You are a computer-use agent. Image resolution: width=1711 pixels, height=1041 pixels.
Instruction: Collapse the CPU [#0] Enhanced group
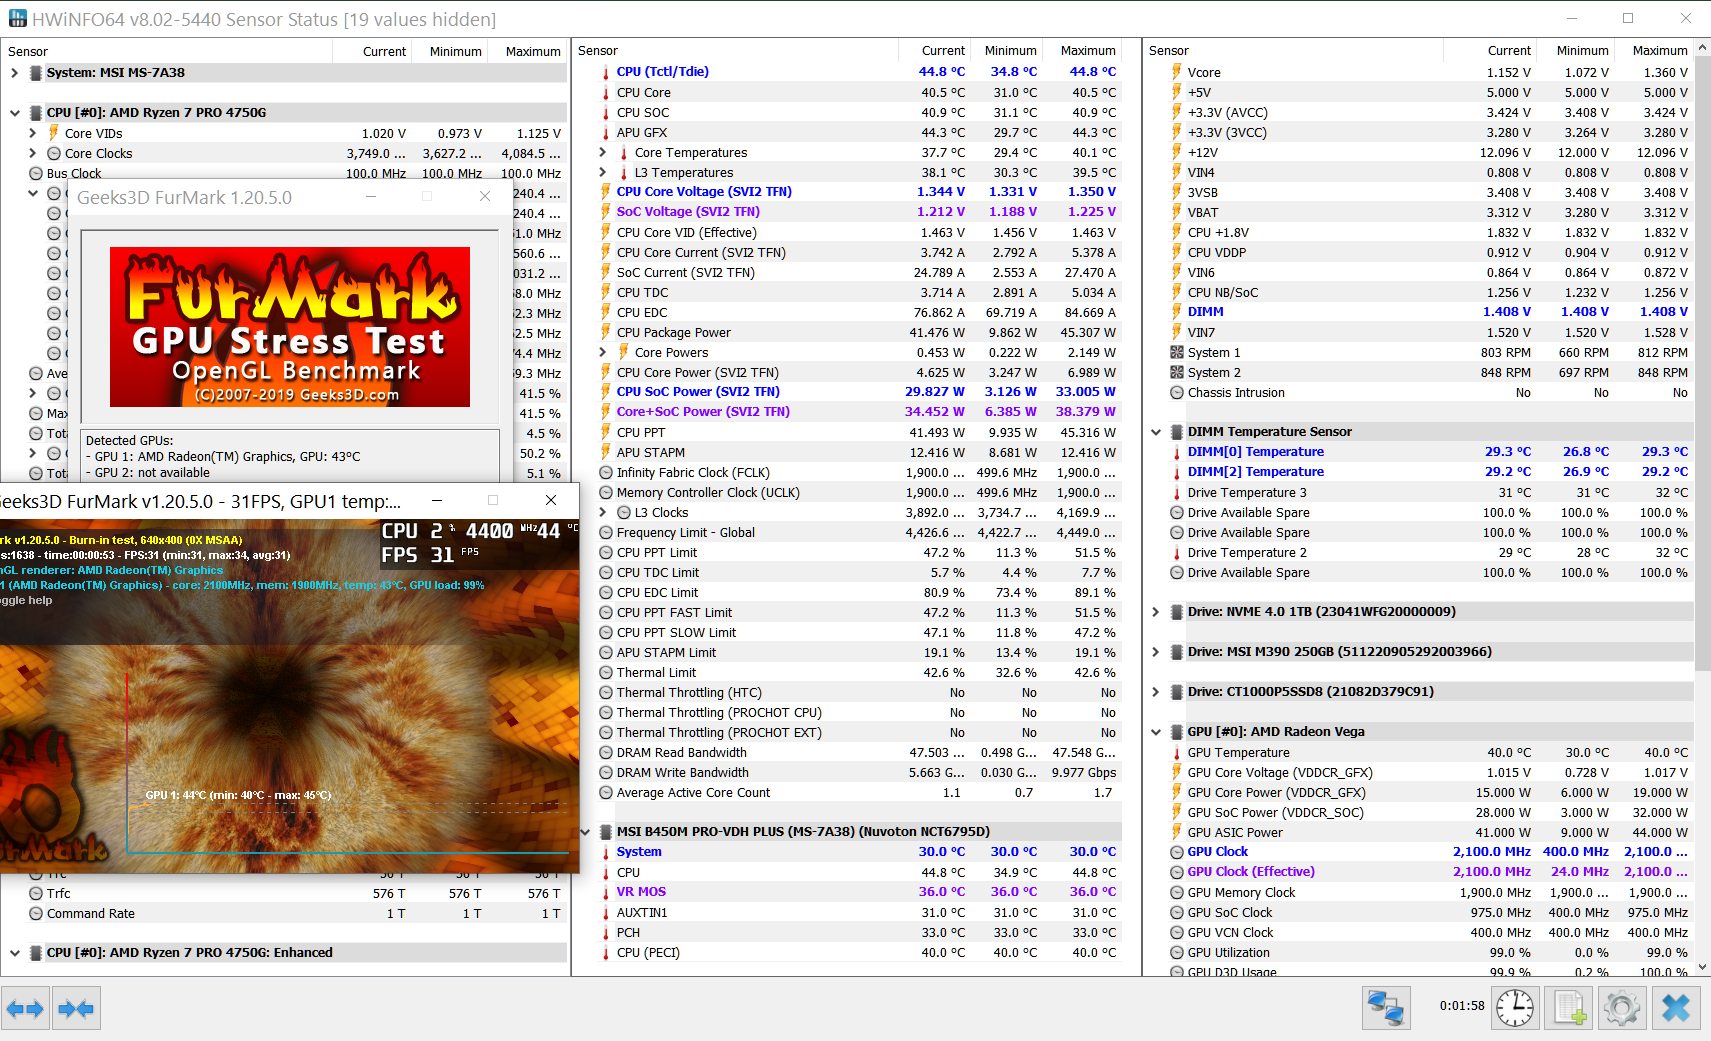pyautogui.click(x=14, y=953)
